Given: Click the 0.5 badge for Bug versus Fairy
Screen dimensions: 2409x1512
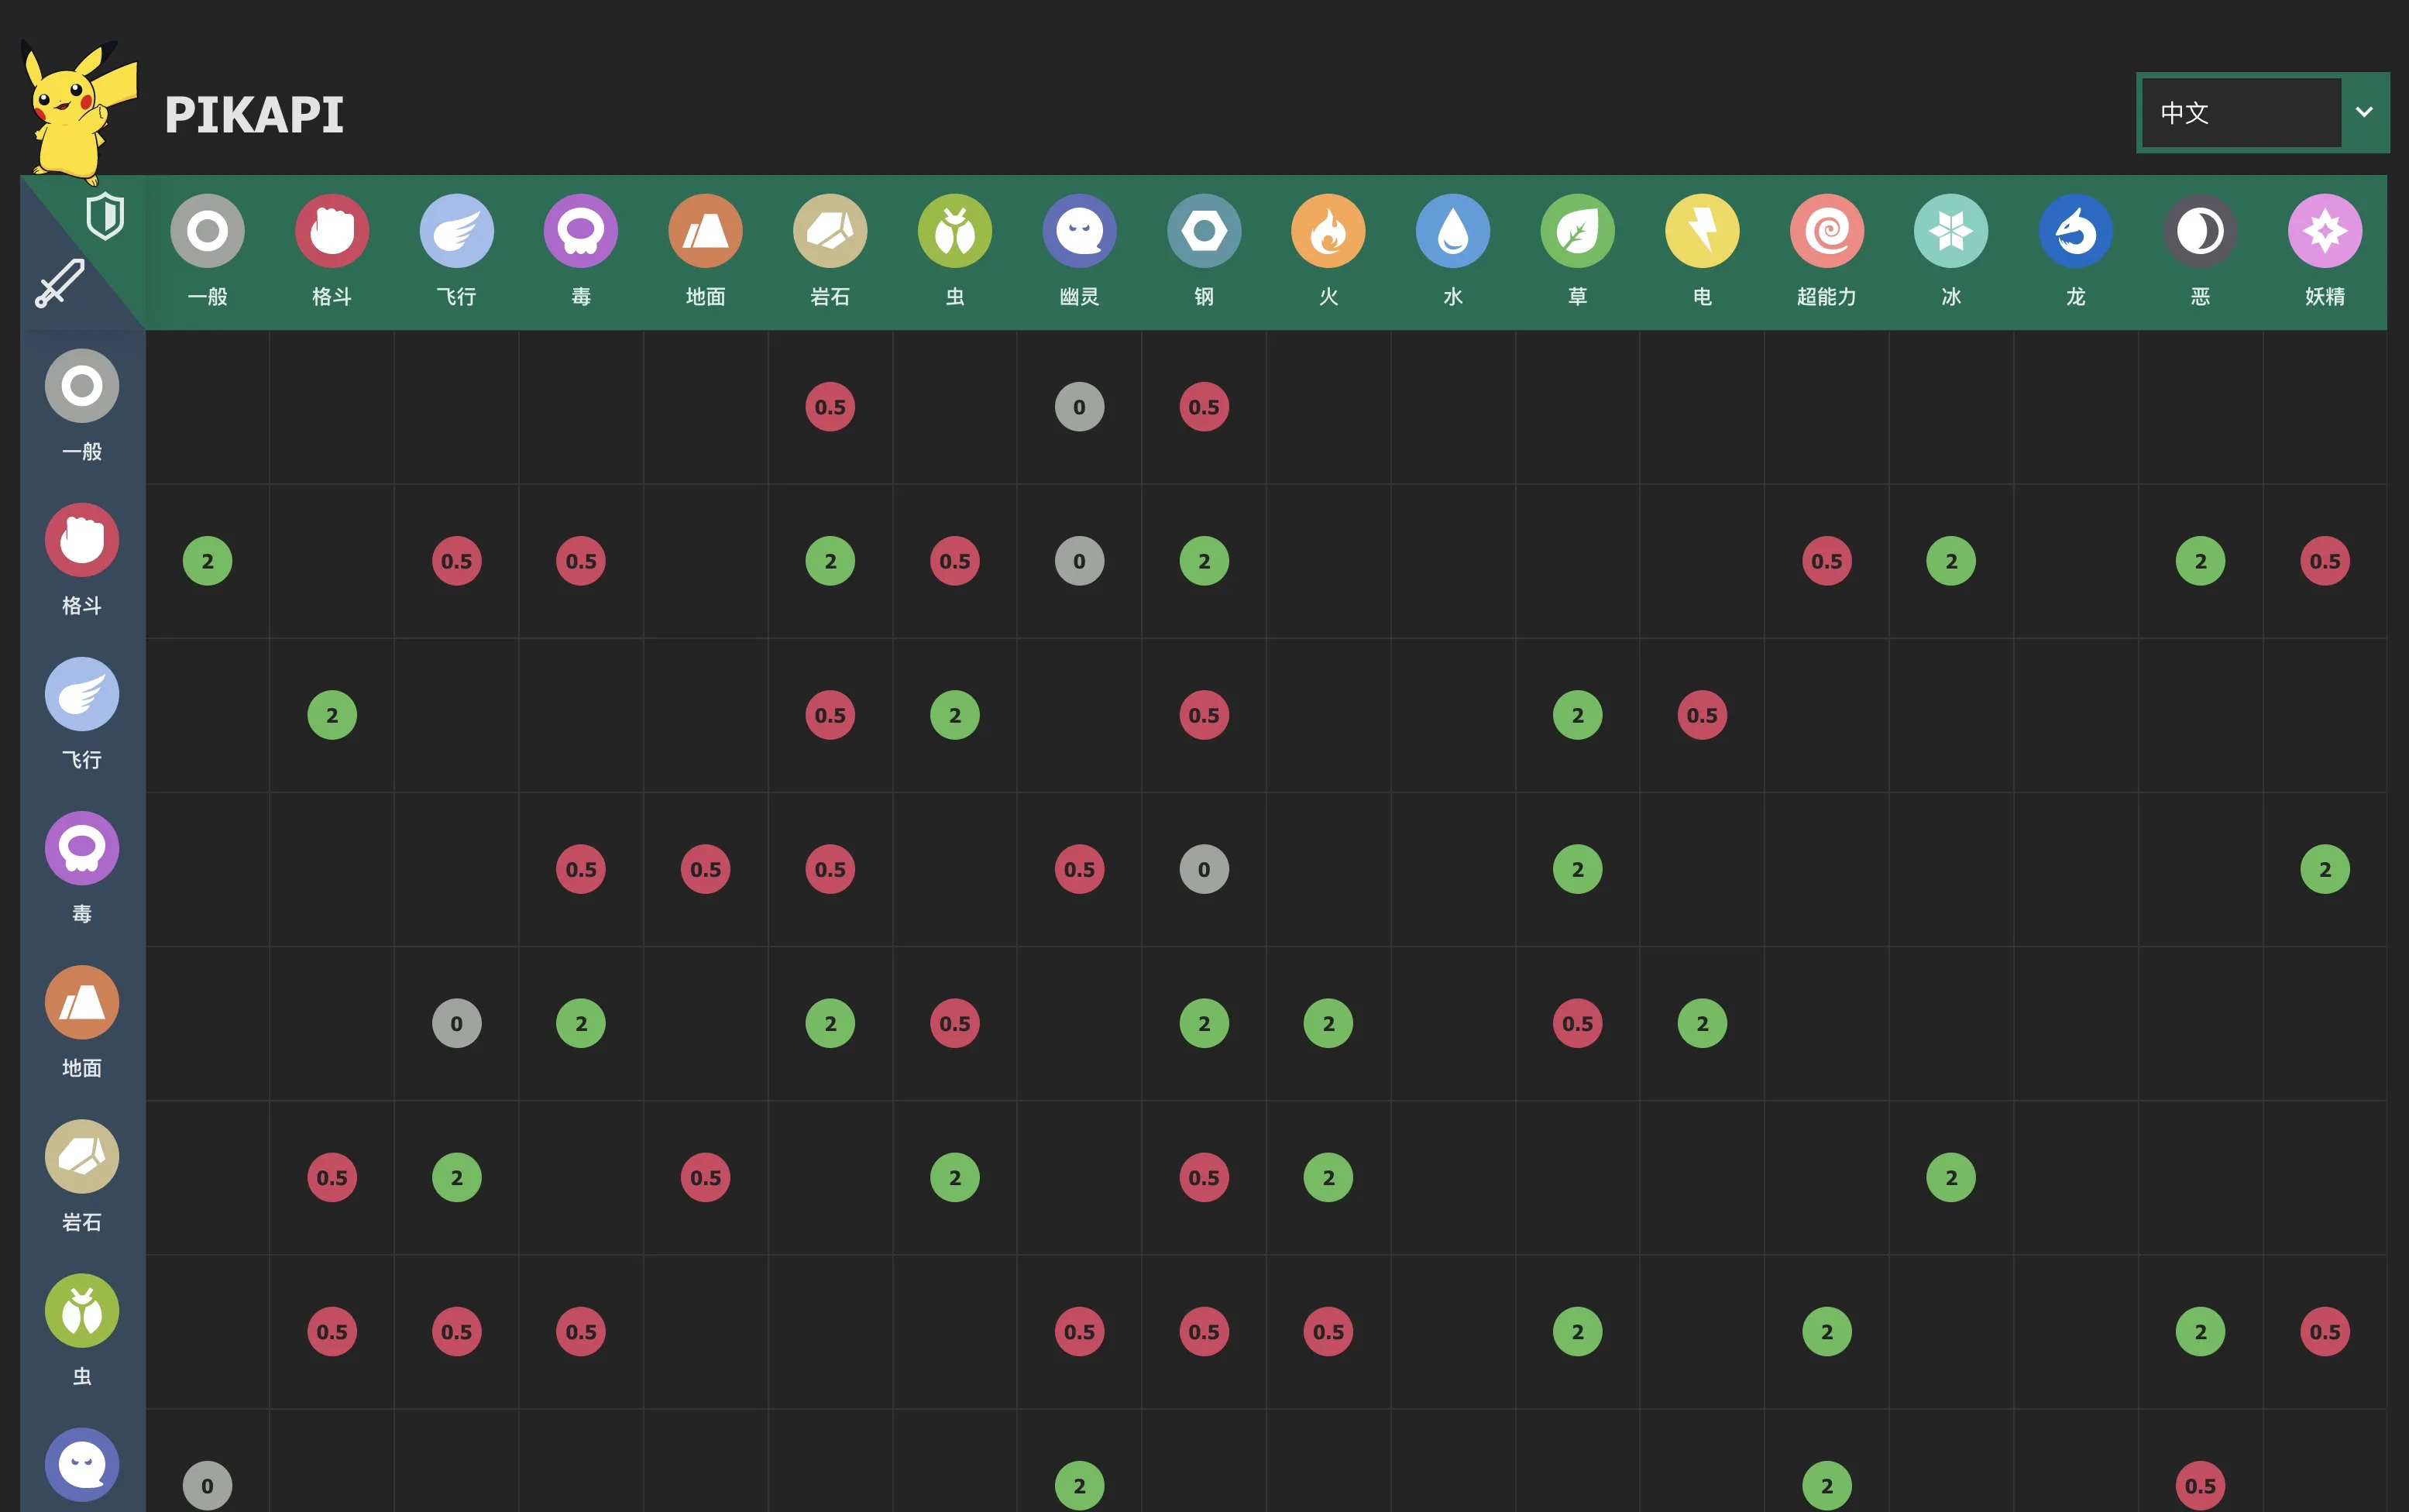Looking at the screenshot, I should (x=2325, y=1331).
